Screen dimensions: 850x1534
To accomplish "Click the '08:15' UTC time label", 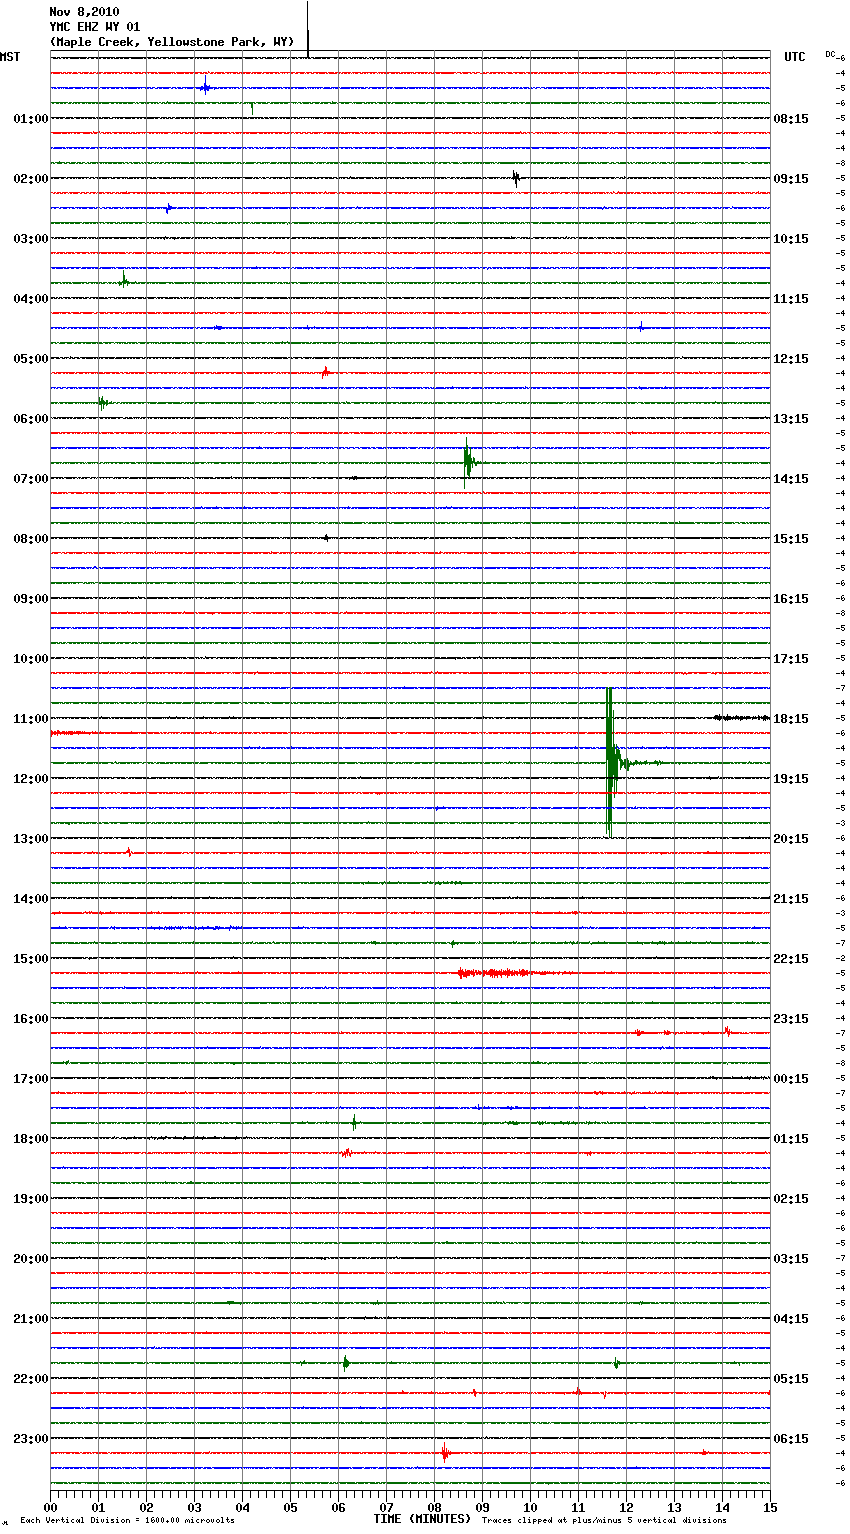I will tap(791, 119).
